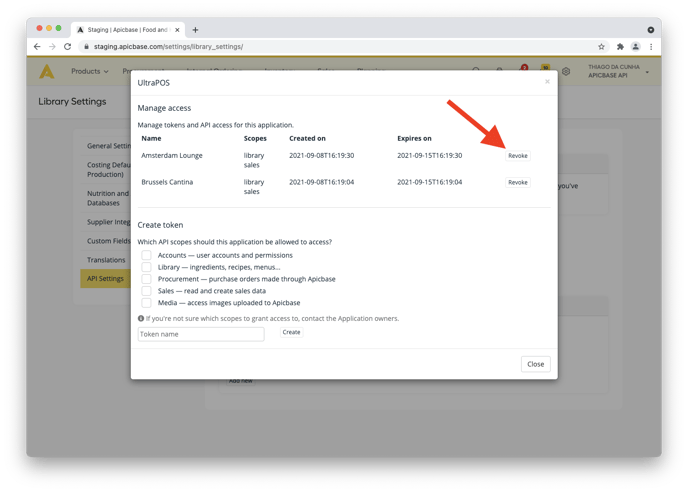Open a new browser tab
Viewport: 688px width, 492px height.
195,30
